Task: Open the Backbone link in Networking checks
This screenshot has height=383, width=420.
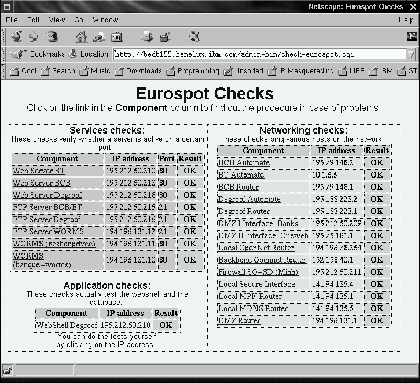Action: [x=262, y=260]
